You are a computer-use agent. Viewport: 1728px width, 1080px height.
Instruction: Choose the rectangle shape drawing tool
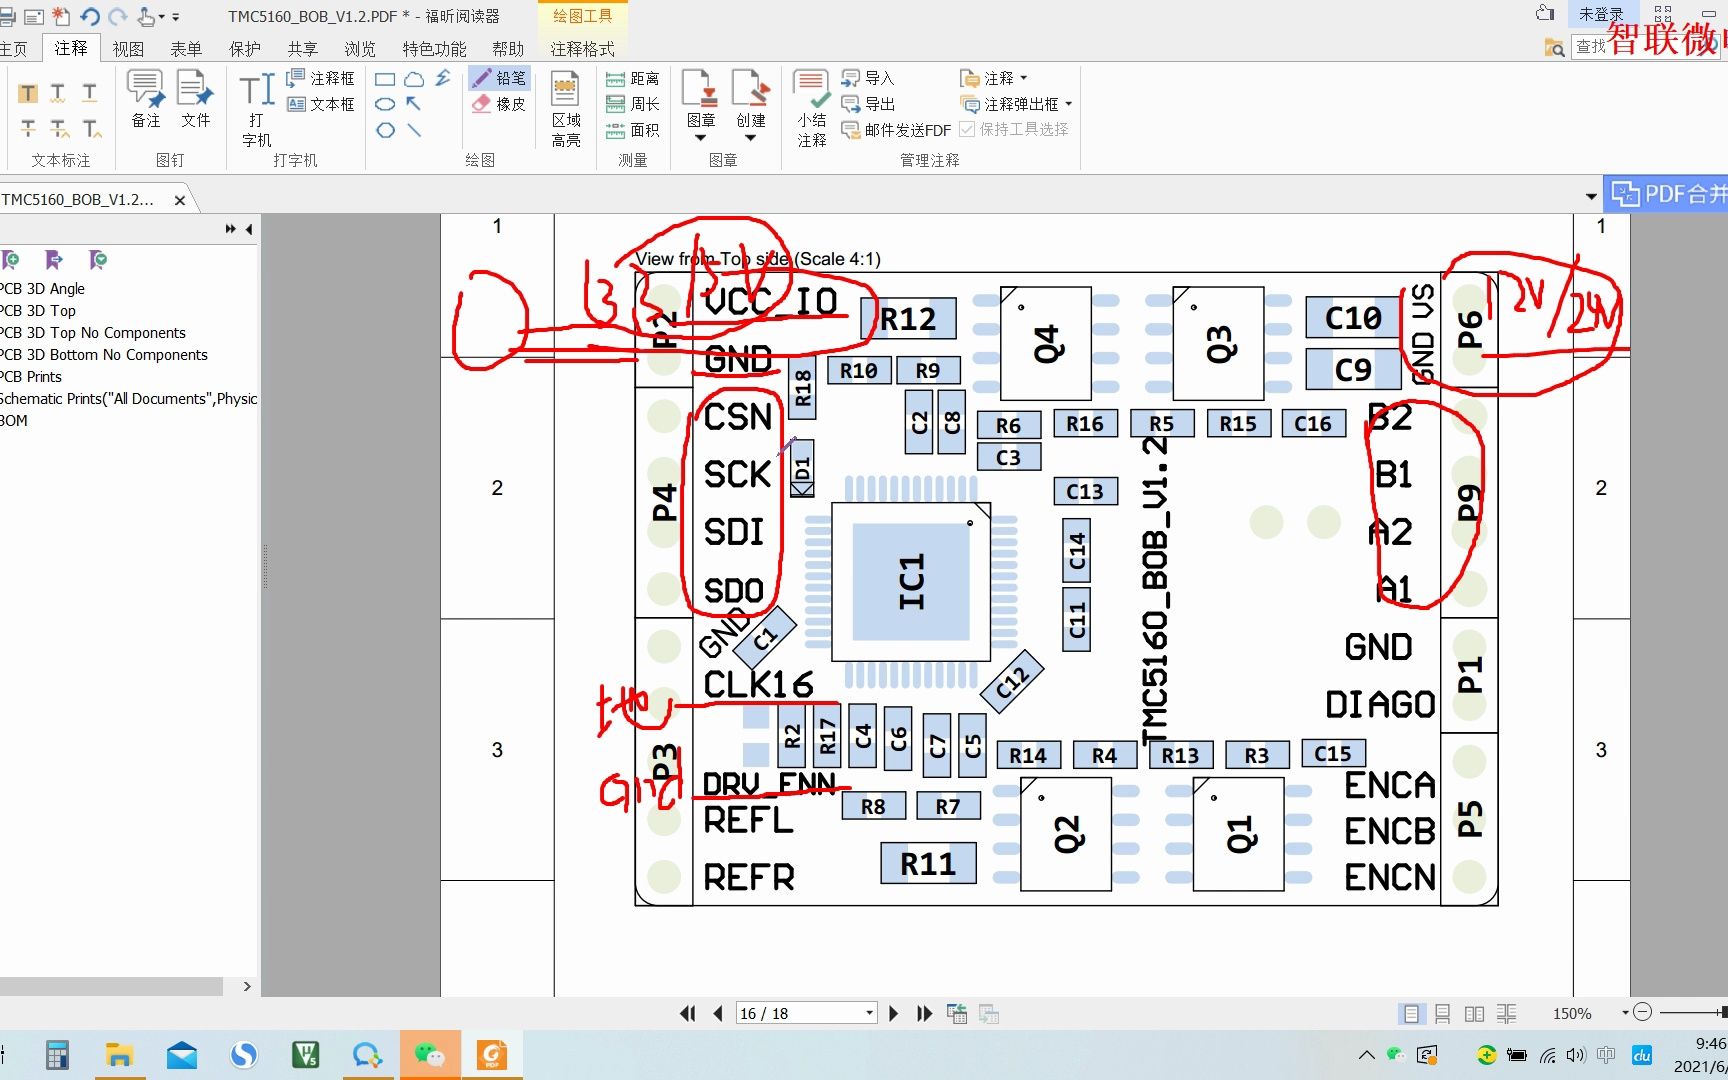(385, 79)
